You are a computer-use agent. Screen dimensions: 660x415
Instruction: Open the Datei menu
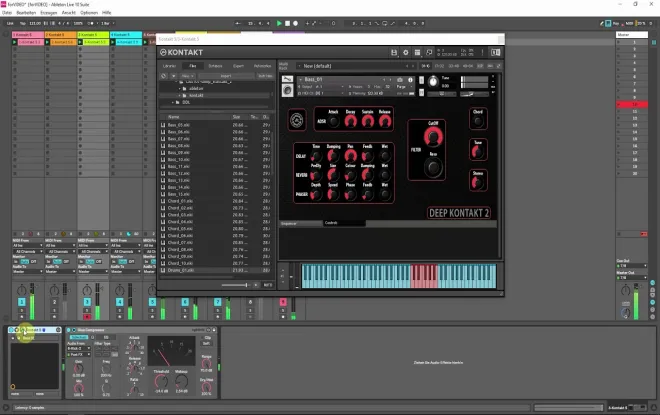pos(7,13)
